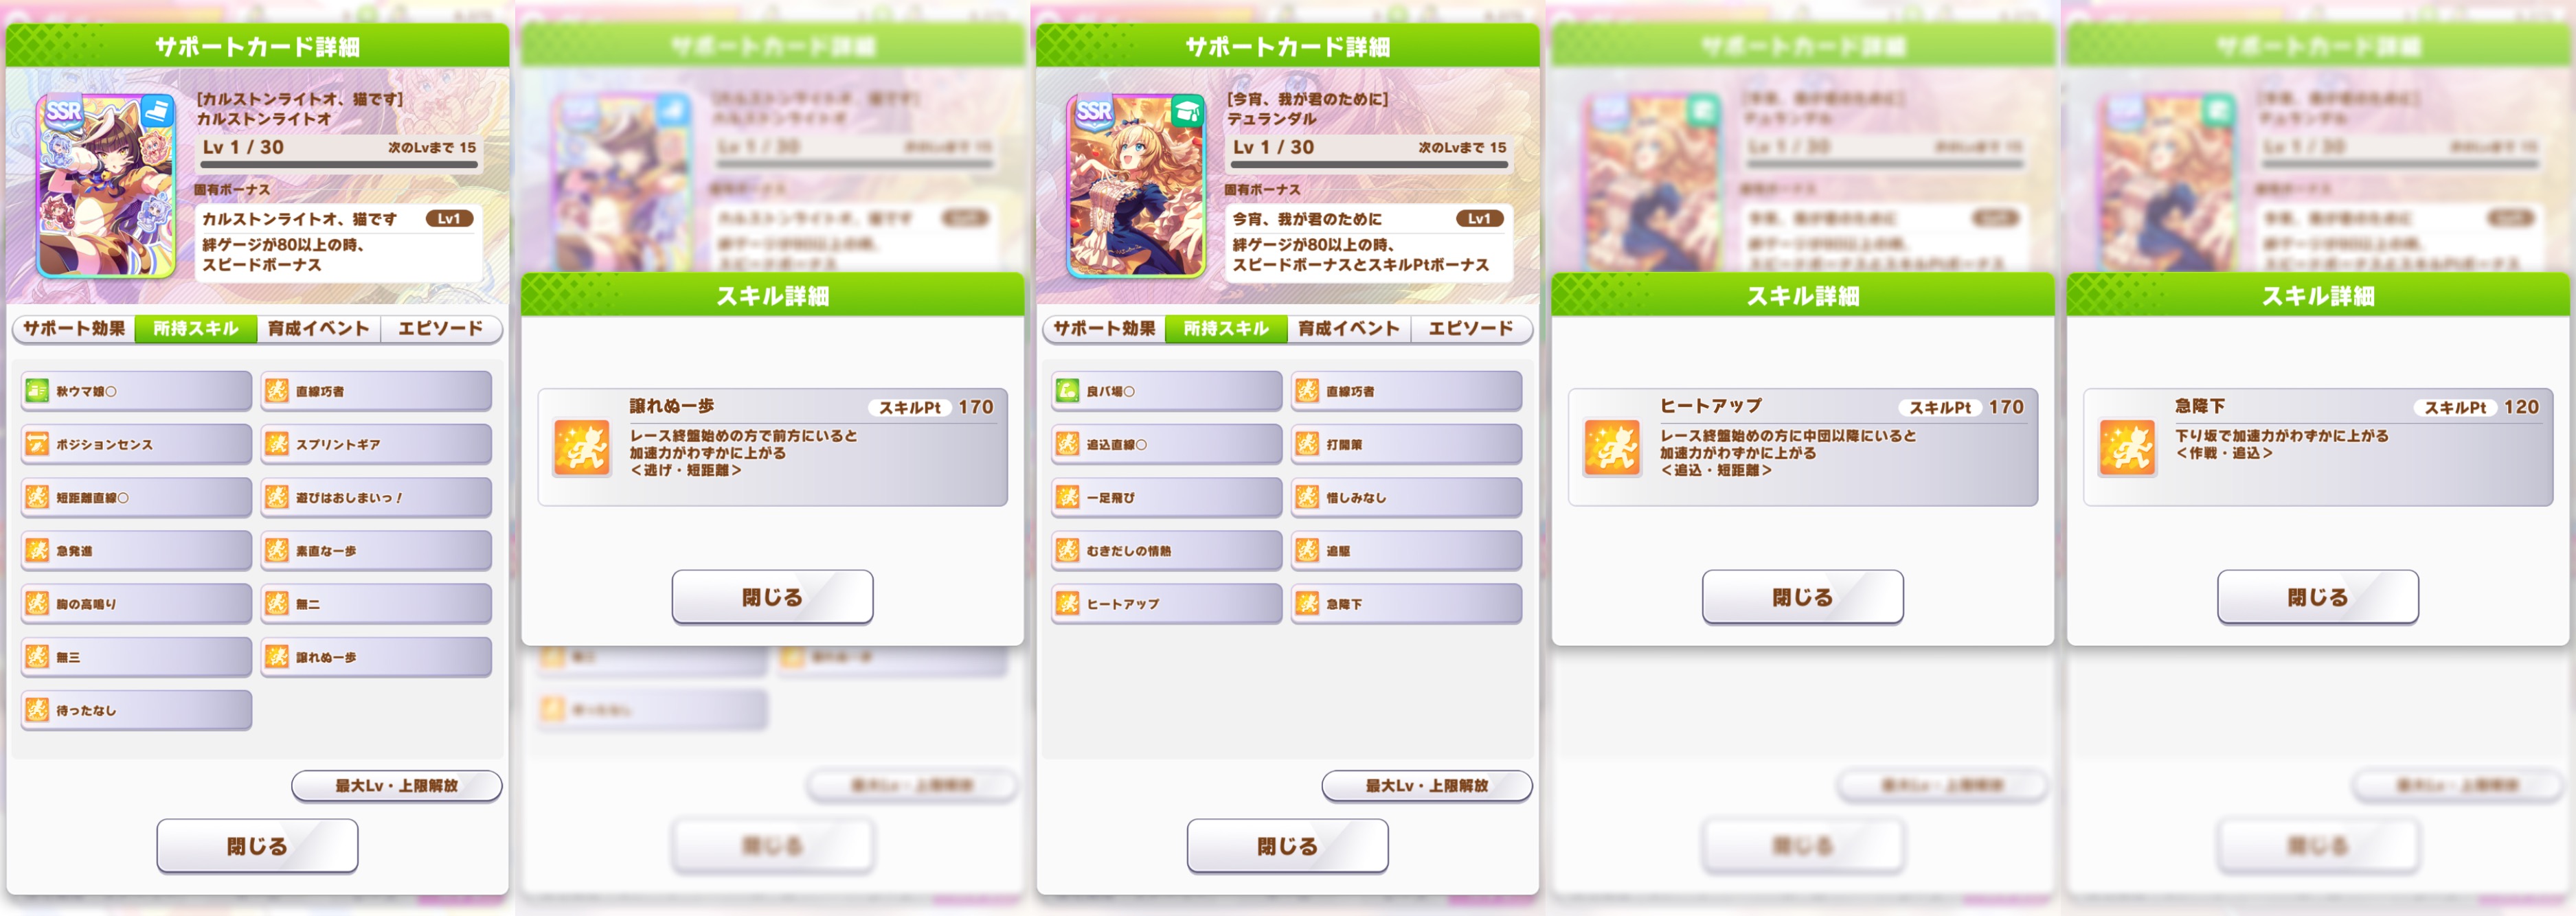The image size is (2576, 916).
Task: Switch to サポート効果 tab on カルストンライトオ card
Action: tap(74, 329)
